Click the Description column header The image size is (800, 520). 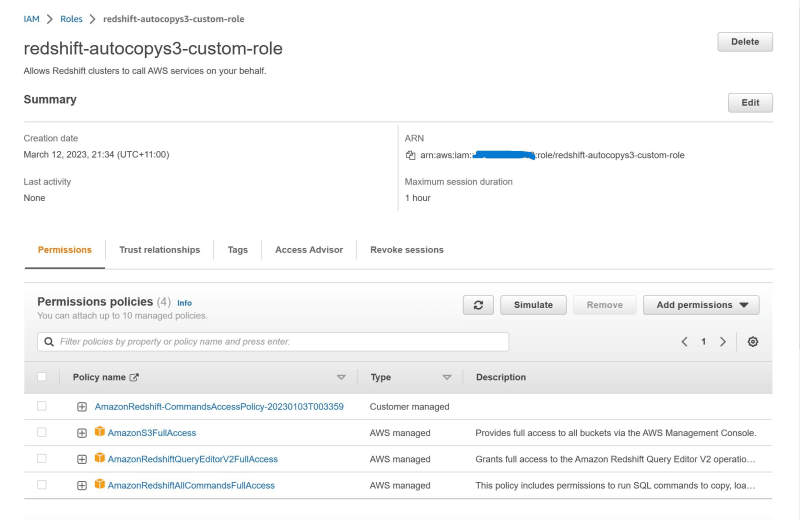(501, 377)
